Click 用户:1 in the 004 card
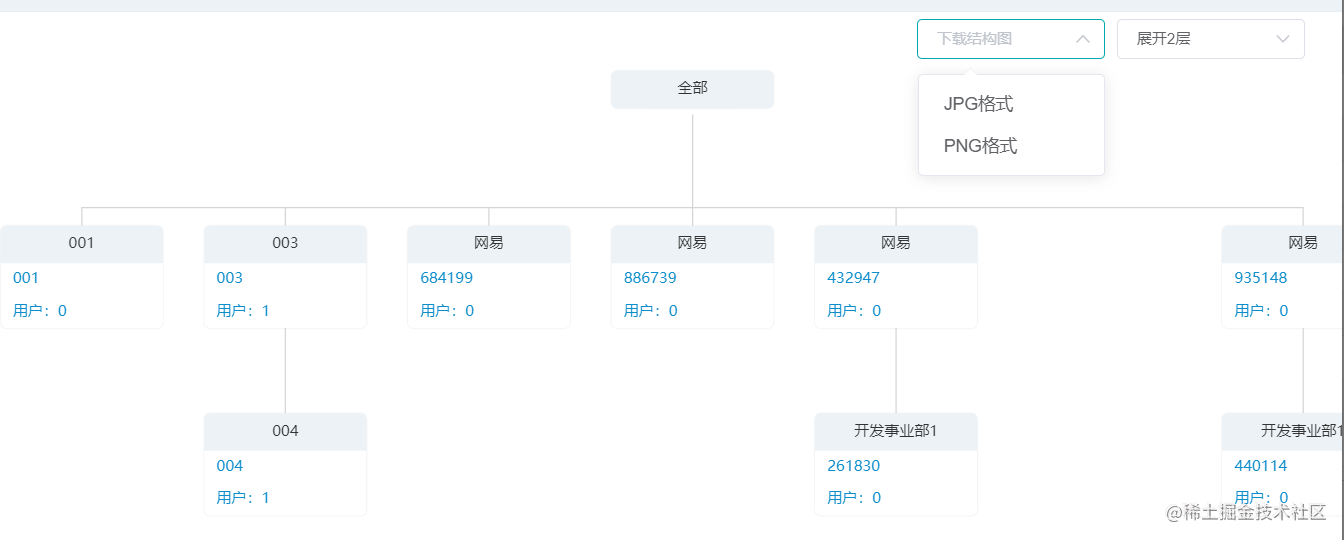Image resolution: width=1344 pixels, height=540 pixels. pos(243,498)
